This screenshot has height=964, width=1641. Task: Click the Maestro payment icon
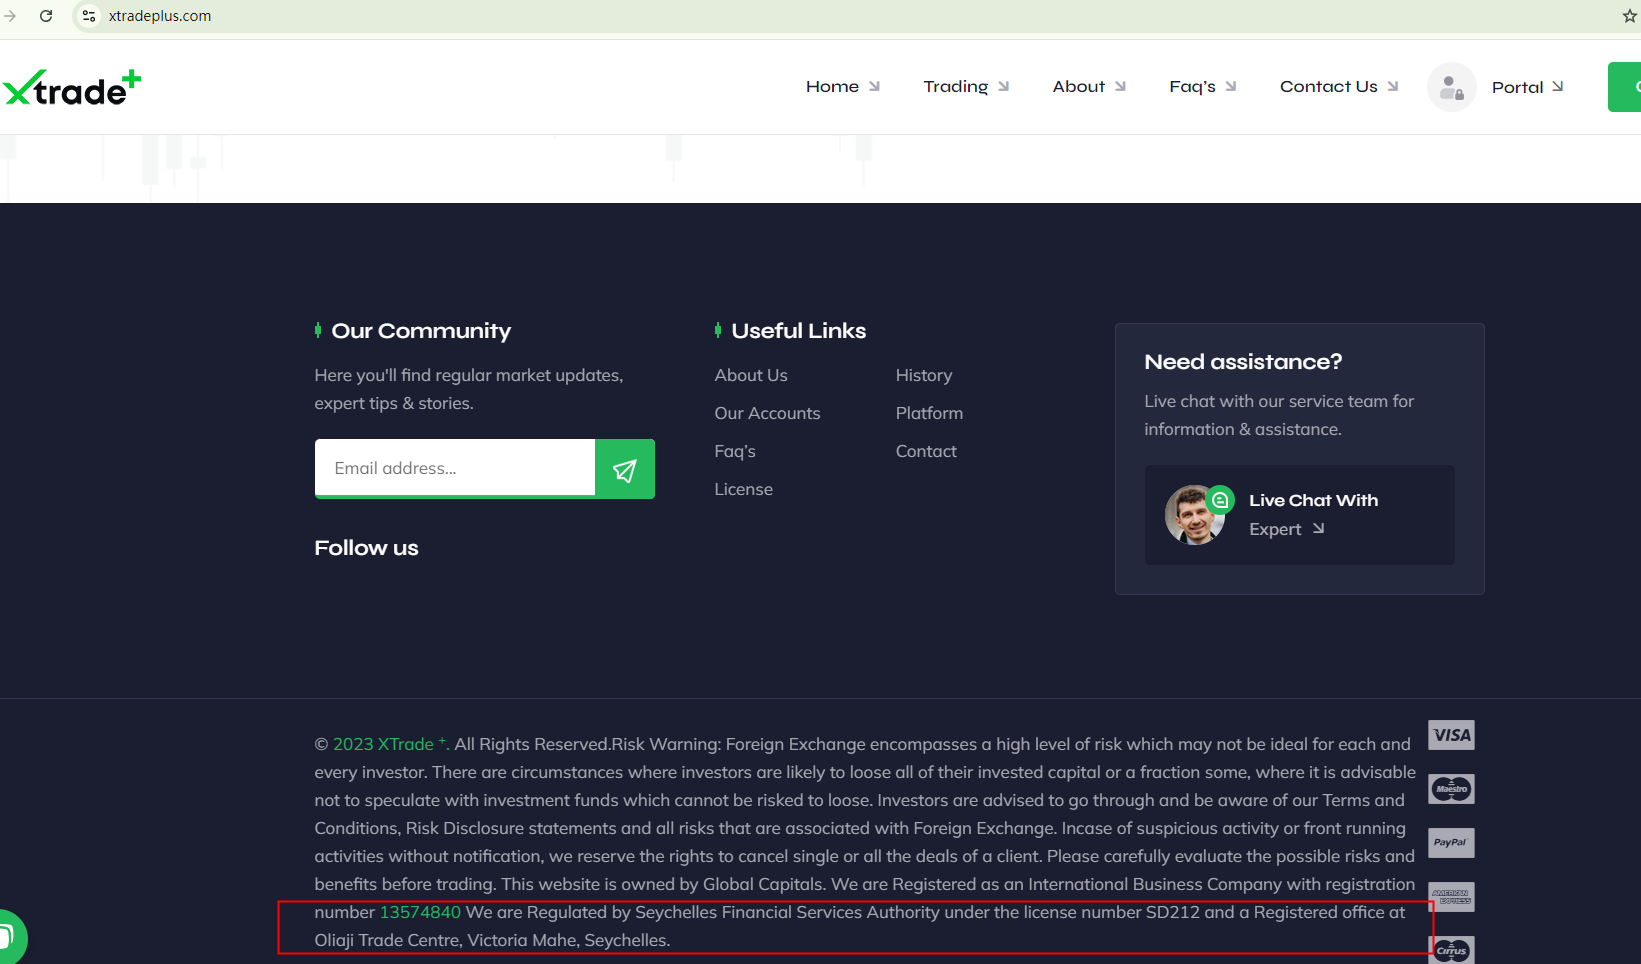(1451, 789)
